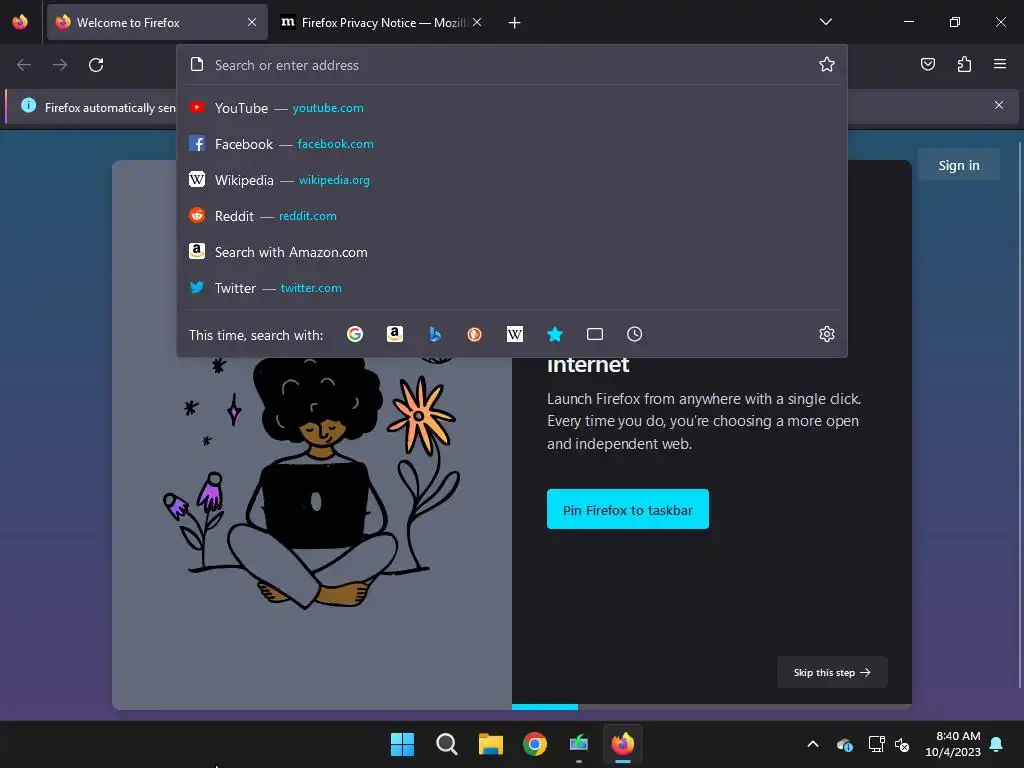Open the Firefox View pinned icon
Image resolution: width=1024 pixels, height=768 pixels.
point(20,22)
